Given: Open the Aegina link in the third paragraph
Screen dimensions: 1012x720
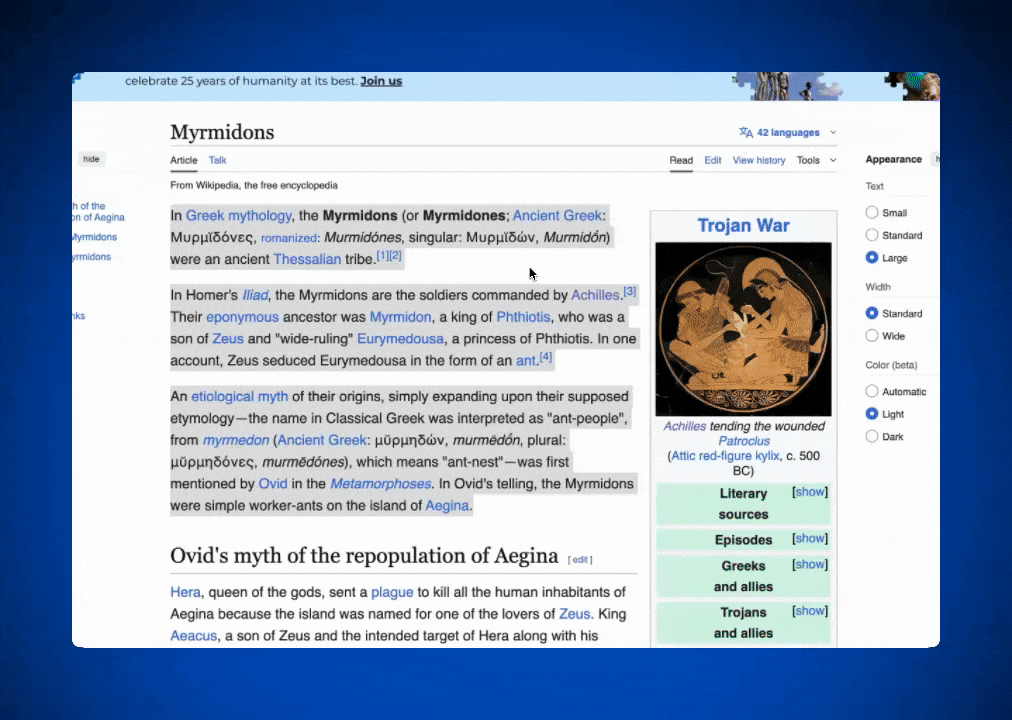Looking at the screenshot, I should pos(447,505).
